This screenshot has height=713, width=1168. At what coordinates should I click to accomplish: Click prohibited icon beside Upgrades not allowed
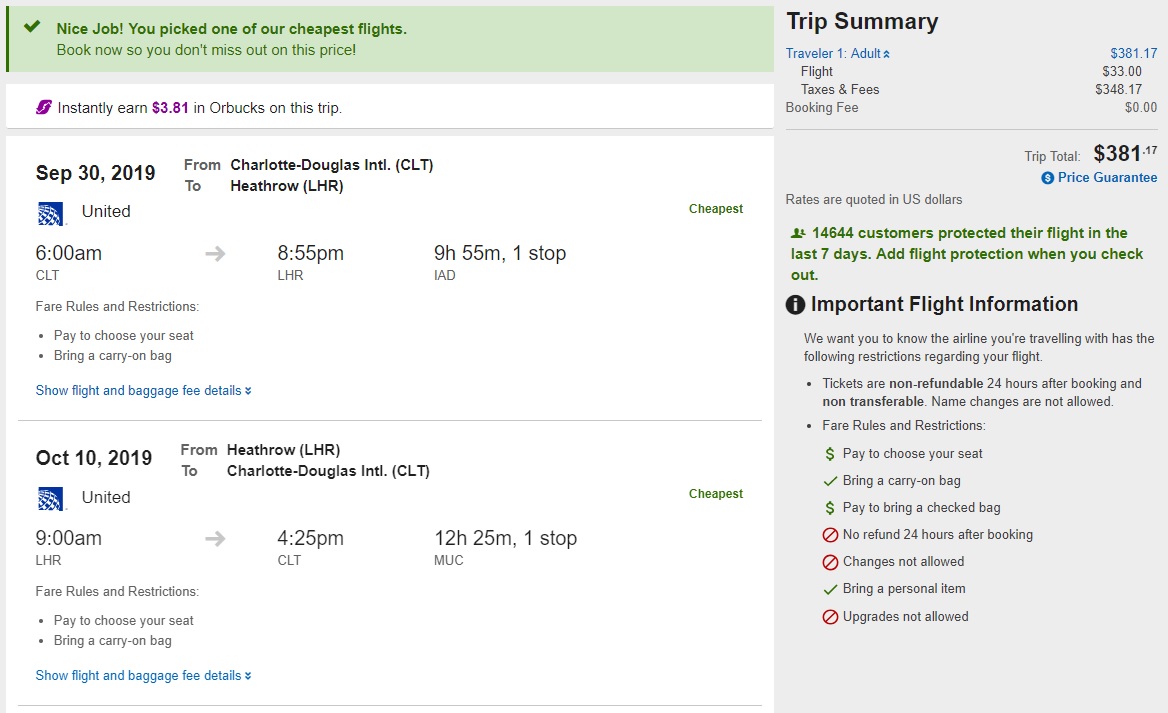(x=830, y=617)
